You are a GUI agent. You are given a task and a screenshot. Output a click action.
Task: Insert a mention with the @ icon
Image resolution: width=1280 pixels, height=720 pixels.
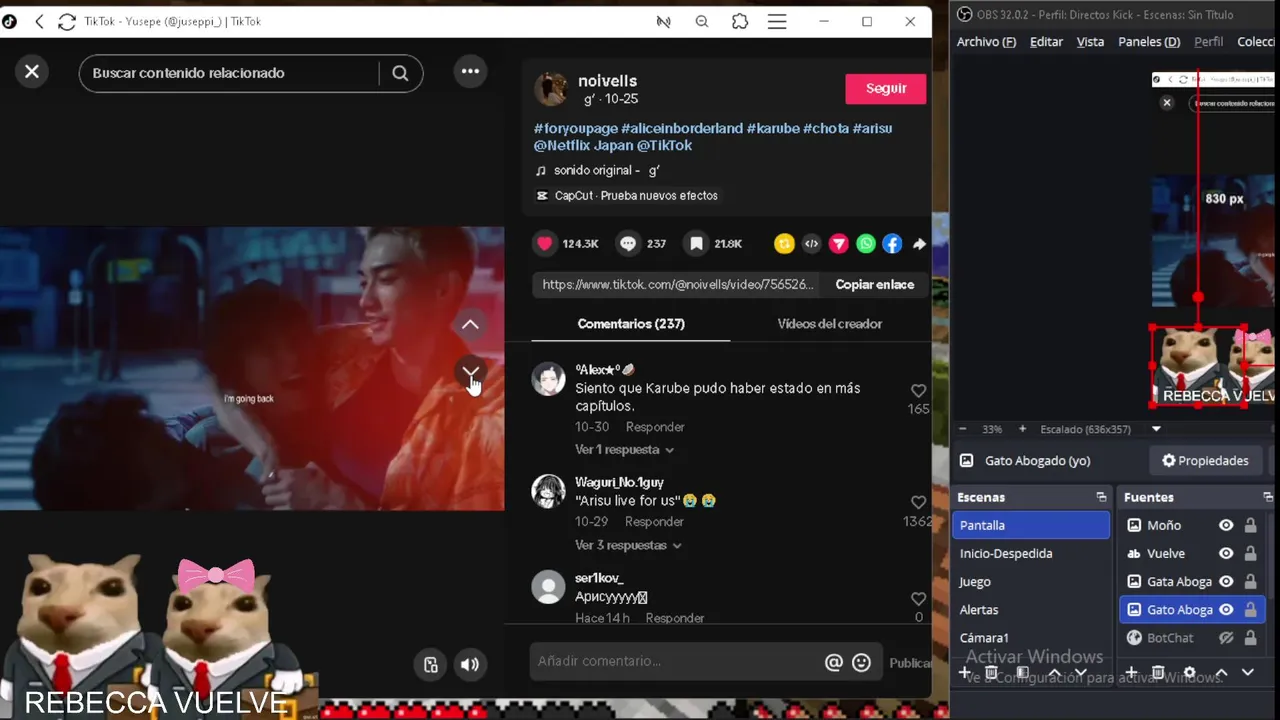[833, 662]
